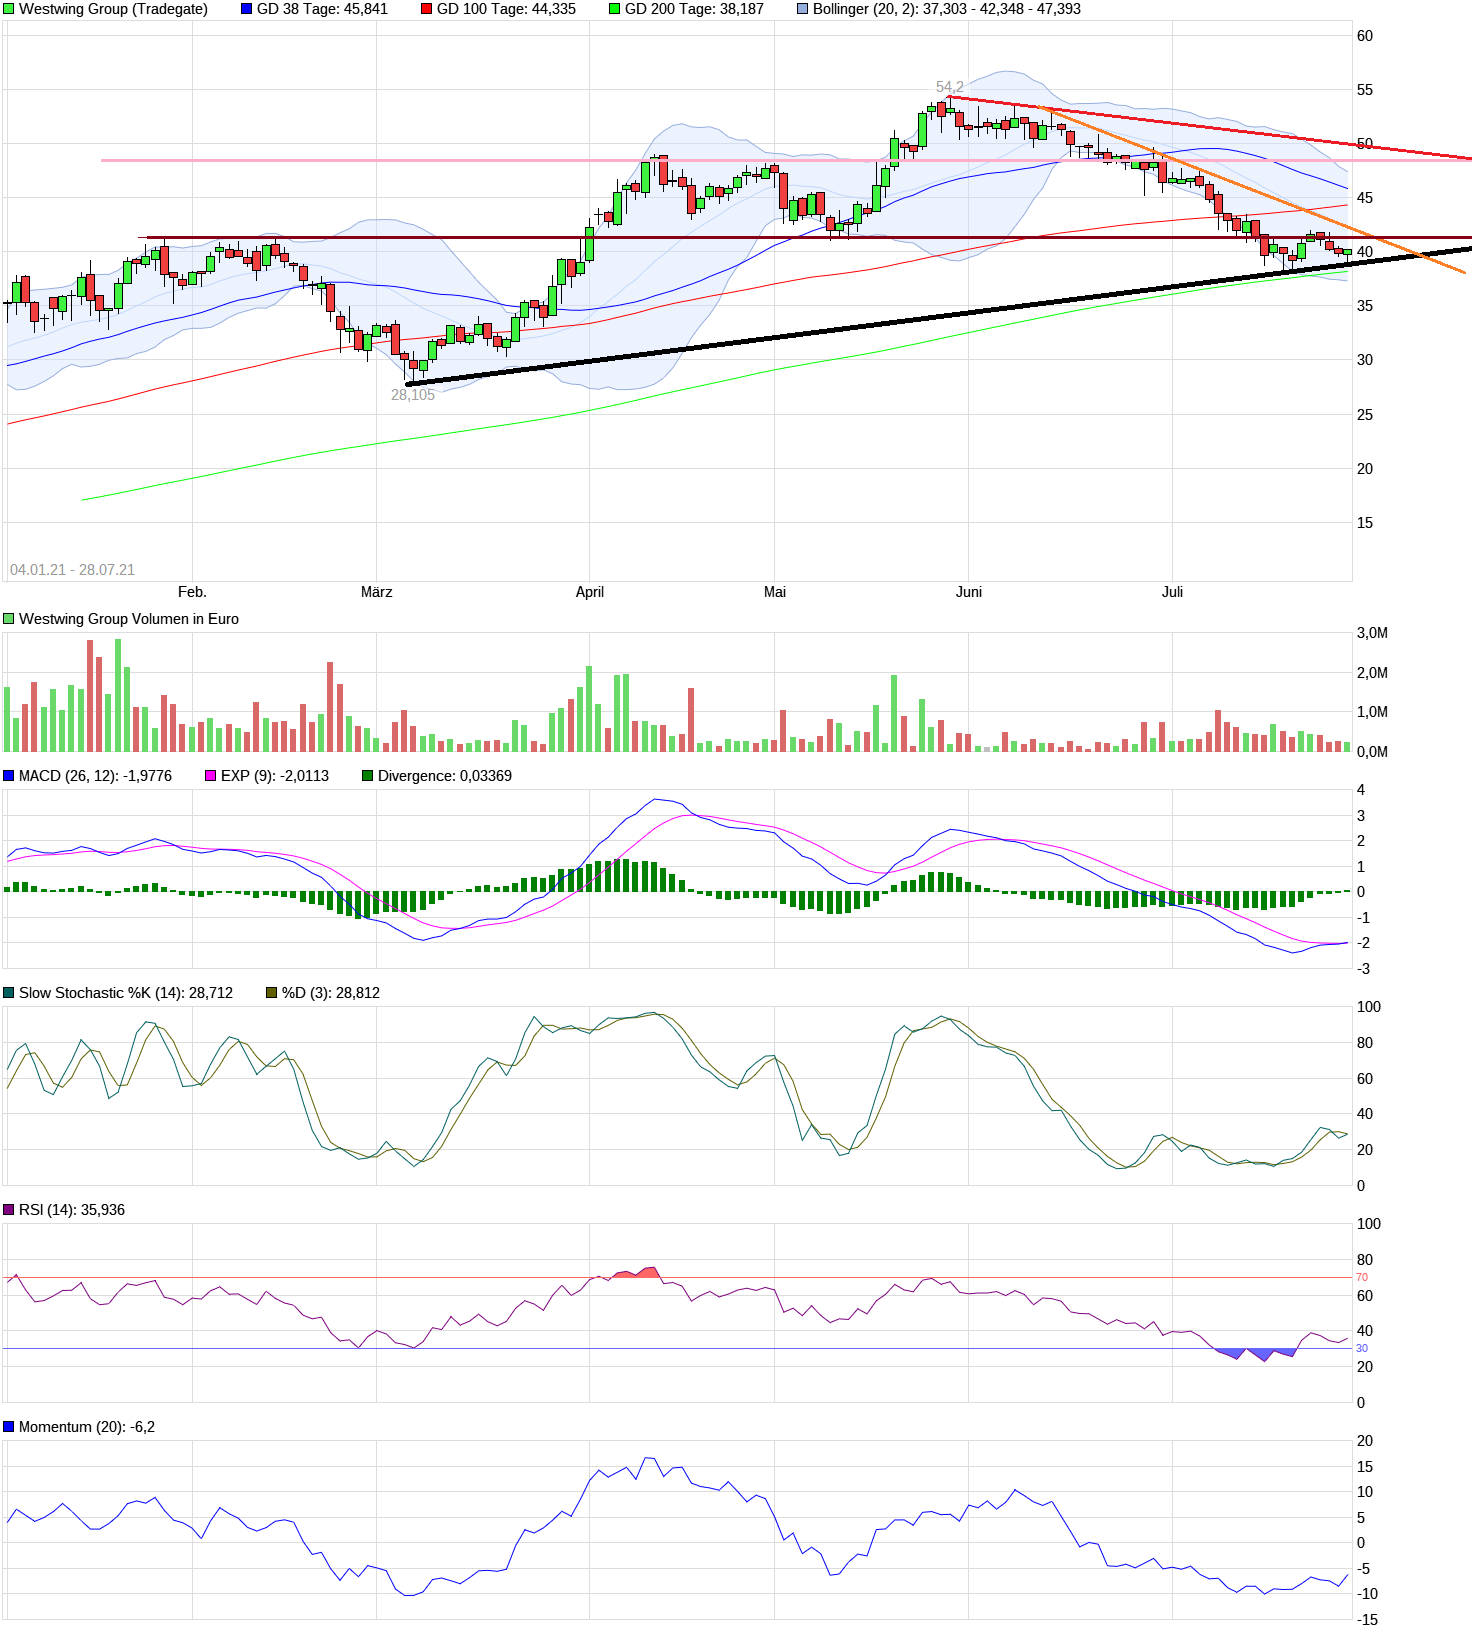
Task: Click the 'Momentum (20): -6,2' label
Action: pyautogui.click(x=87, y=1427)
